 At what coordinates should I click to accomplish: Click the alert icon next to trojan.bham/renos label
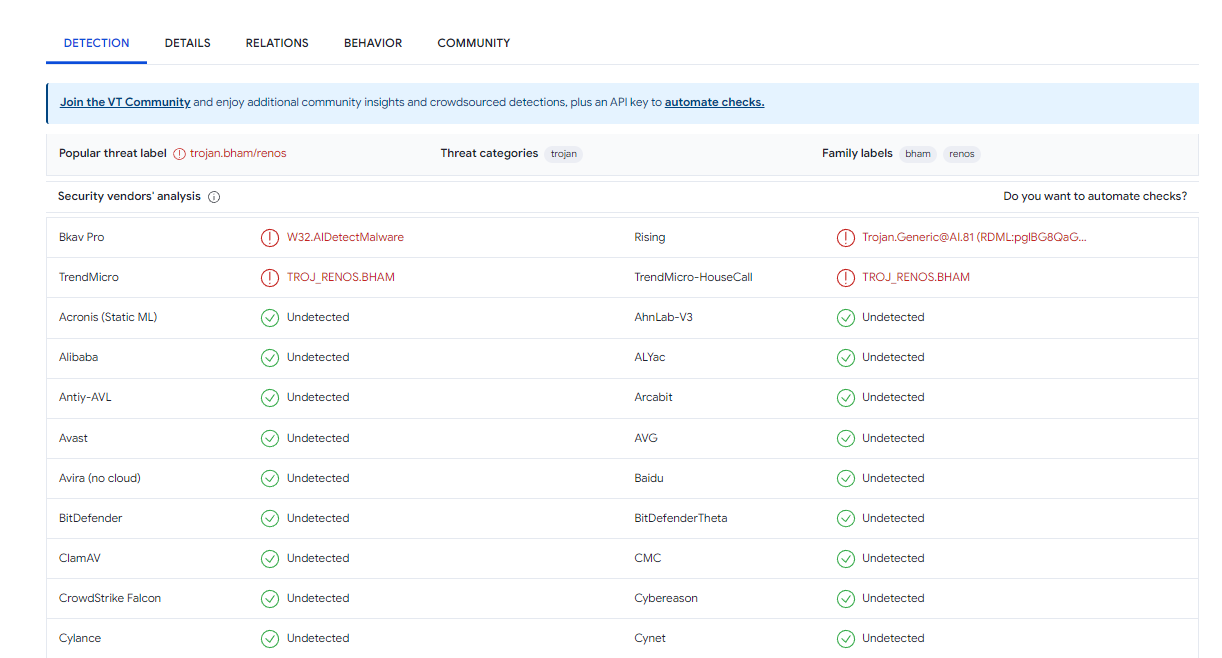click(x=180, y=154)
